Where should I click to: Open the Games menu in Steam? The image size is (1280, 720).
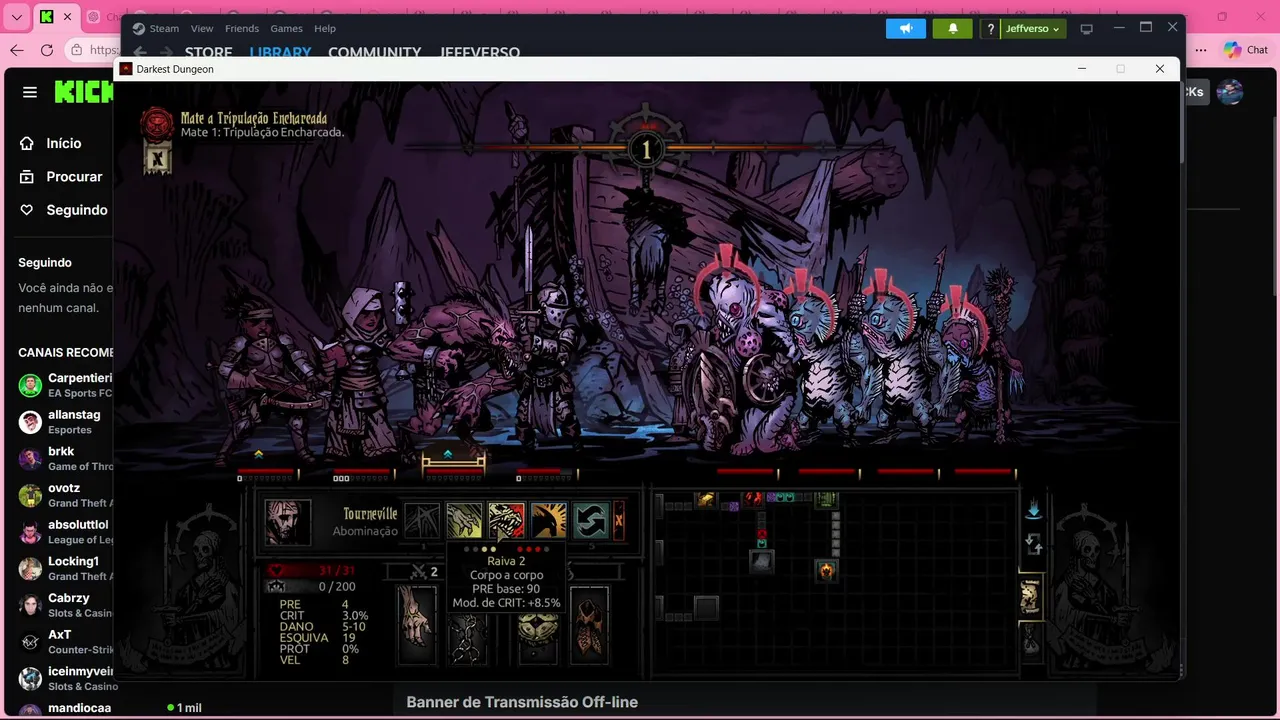[x=286, y=28]
